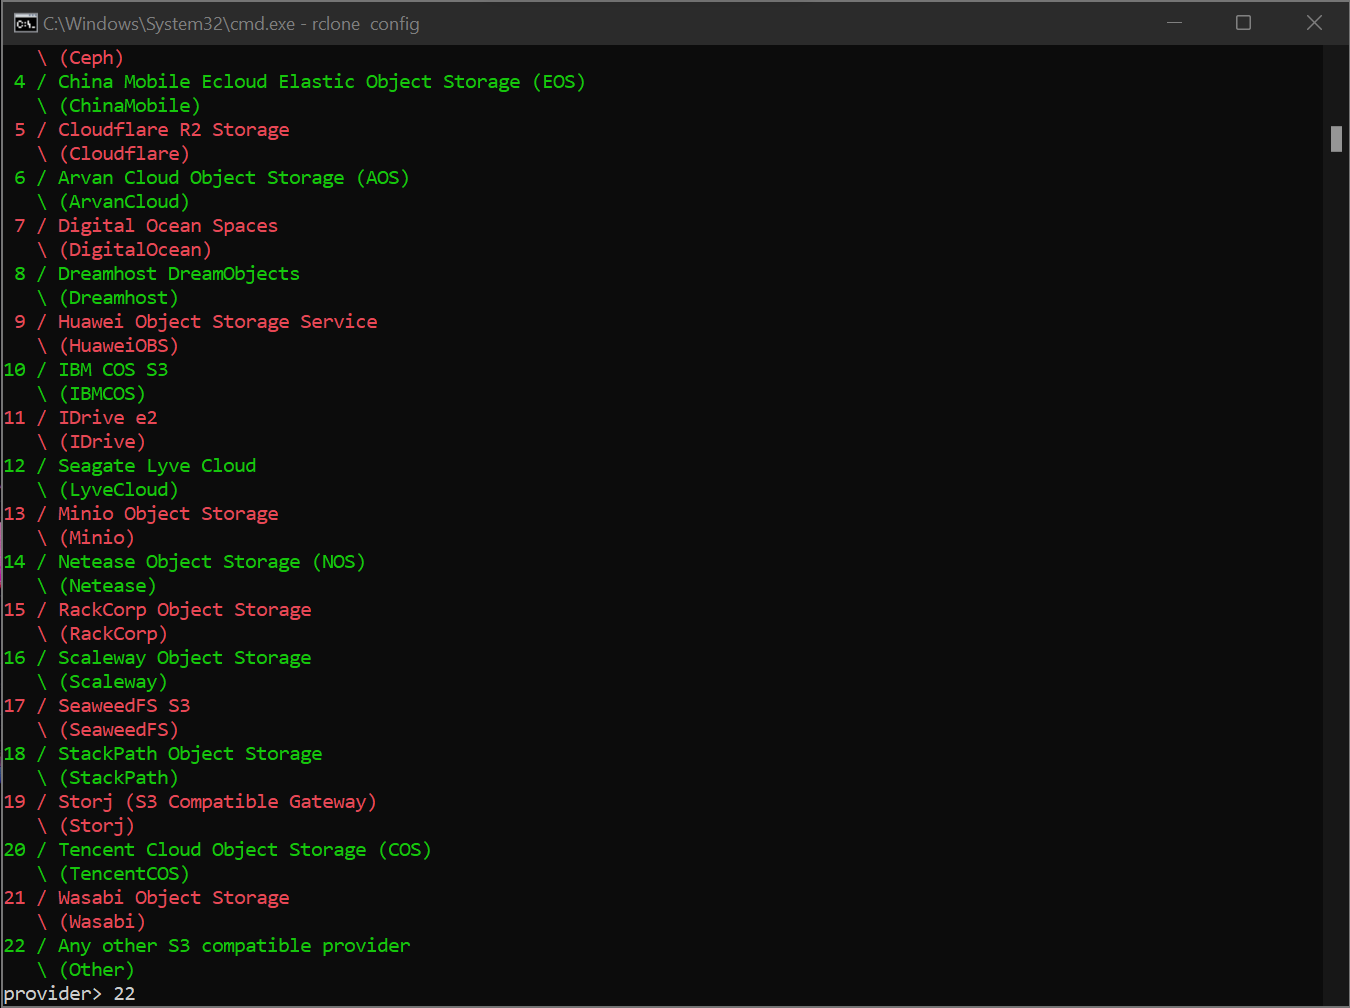Click the '(Other)' line

coord(97,970)
